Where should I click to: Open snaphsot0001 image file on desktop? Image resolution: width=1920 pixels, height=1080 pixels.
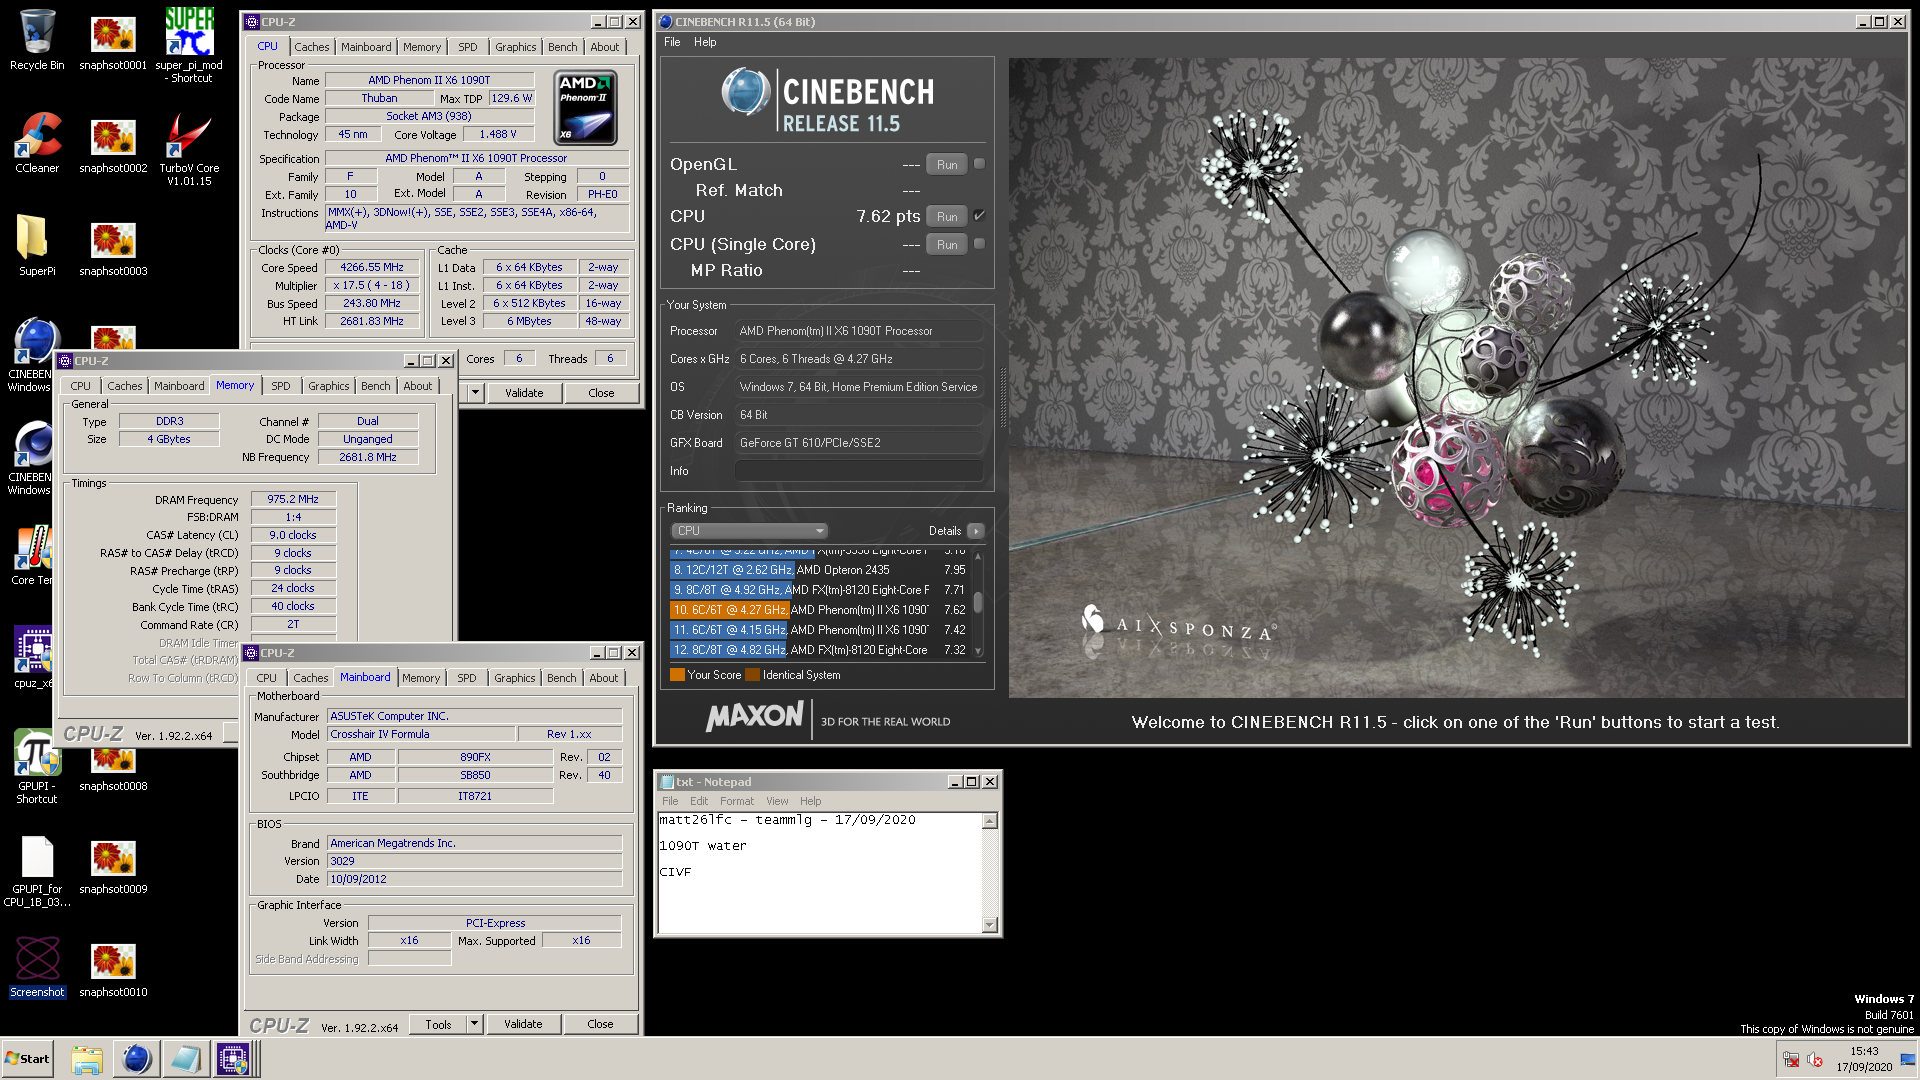[x=113, y=40]
